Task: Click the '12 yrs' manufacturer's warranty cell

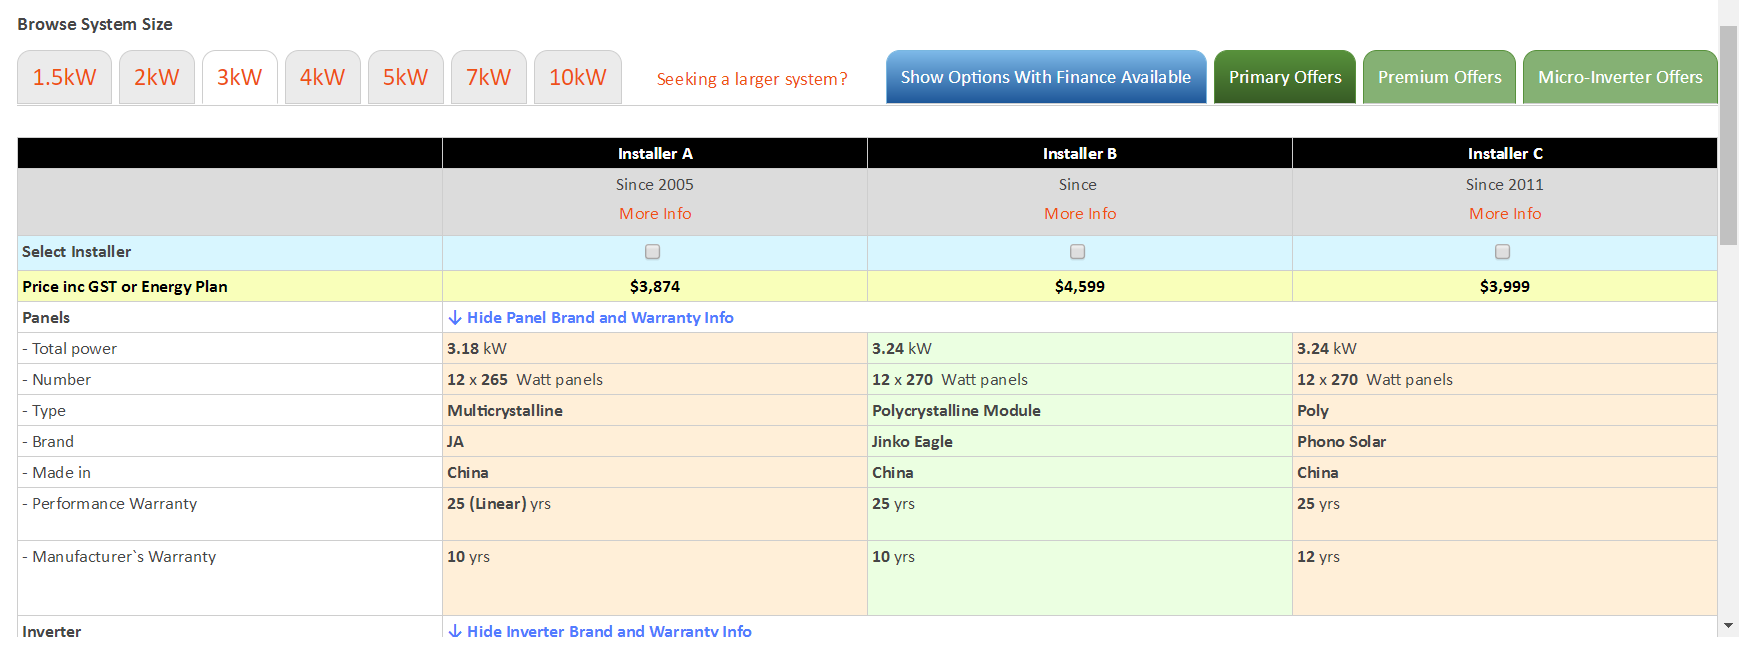Action: click(1505, 578)
